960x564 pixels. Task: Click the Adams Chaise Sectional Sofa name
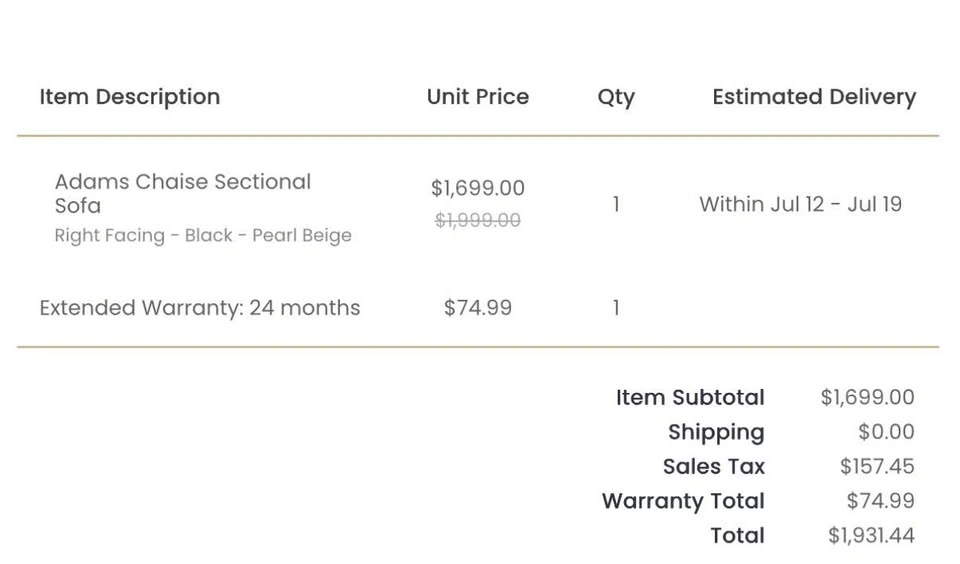click(182, 193)
